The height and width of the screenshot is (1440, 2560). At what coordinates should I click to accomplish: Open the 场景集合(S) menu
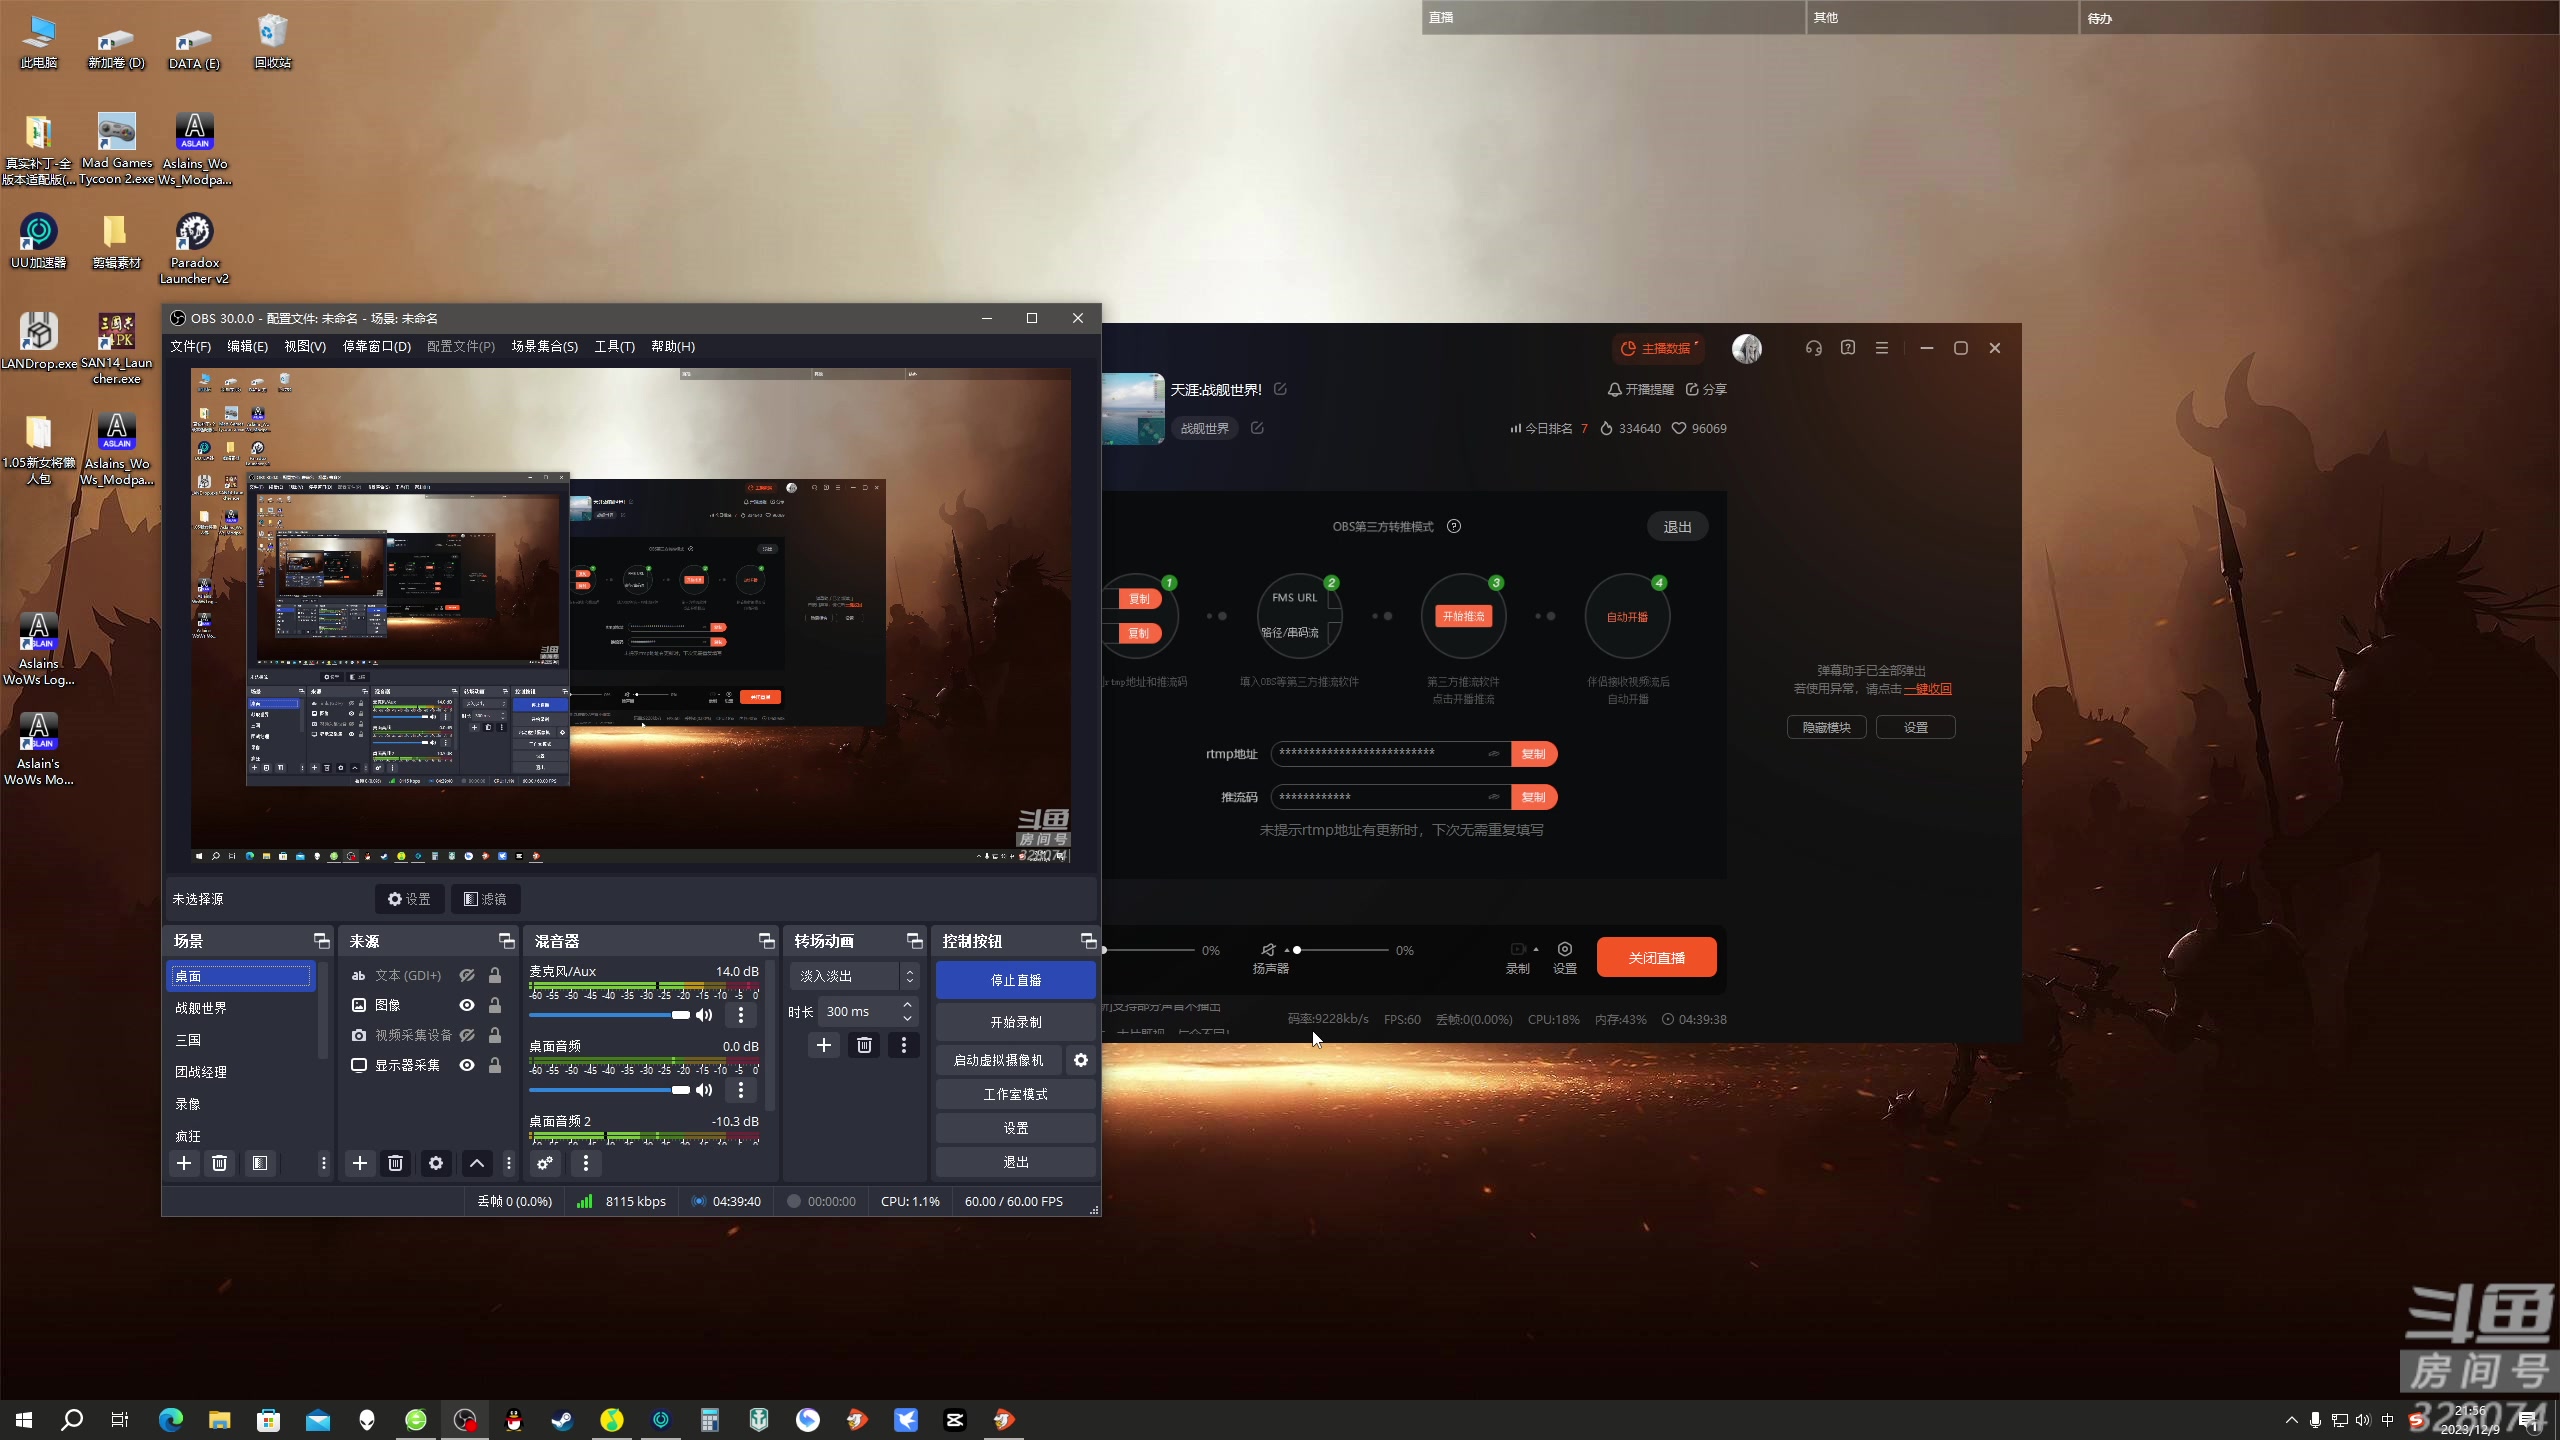(x=544, y=346)
